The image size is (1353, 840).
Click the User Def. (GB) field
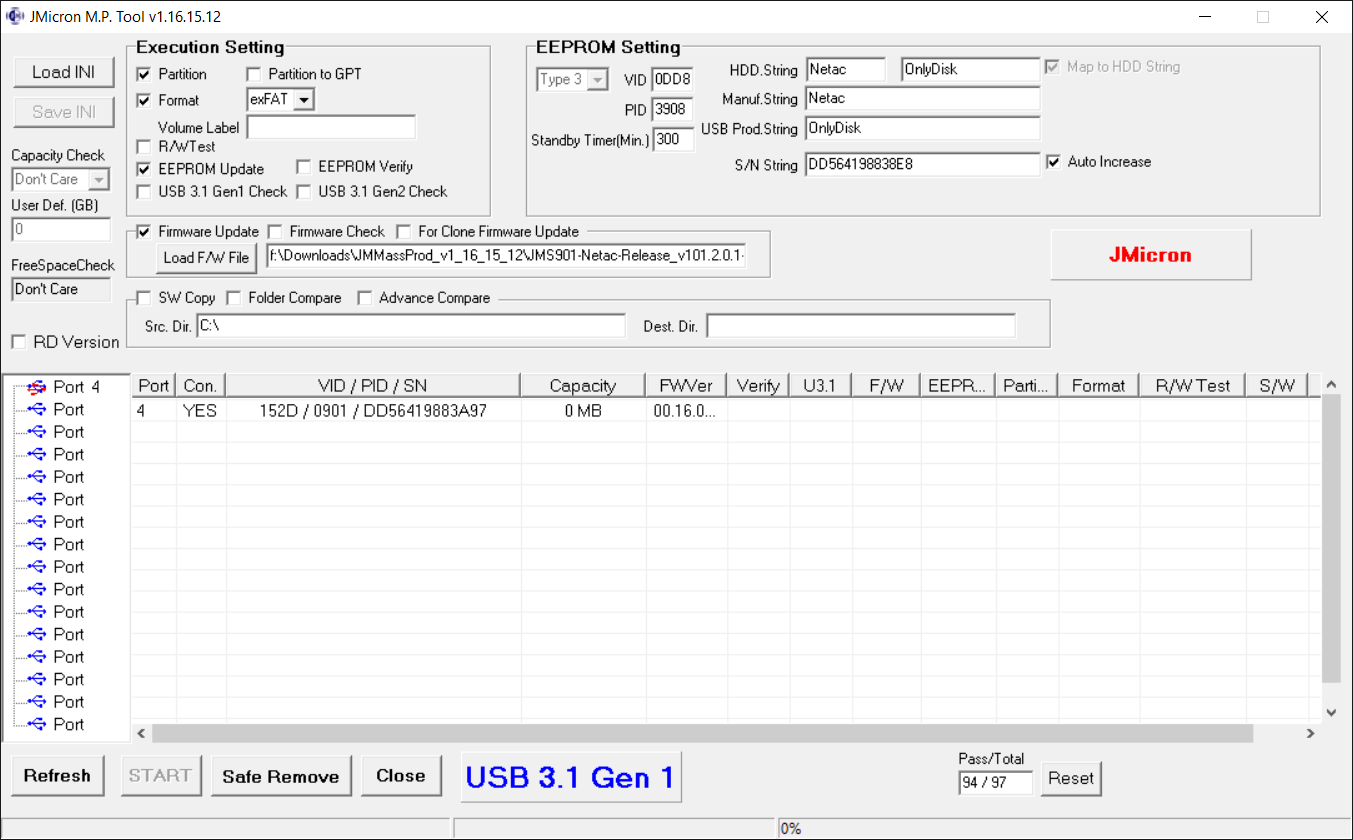pyautogui.click(x=61, y=229)
